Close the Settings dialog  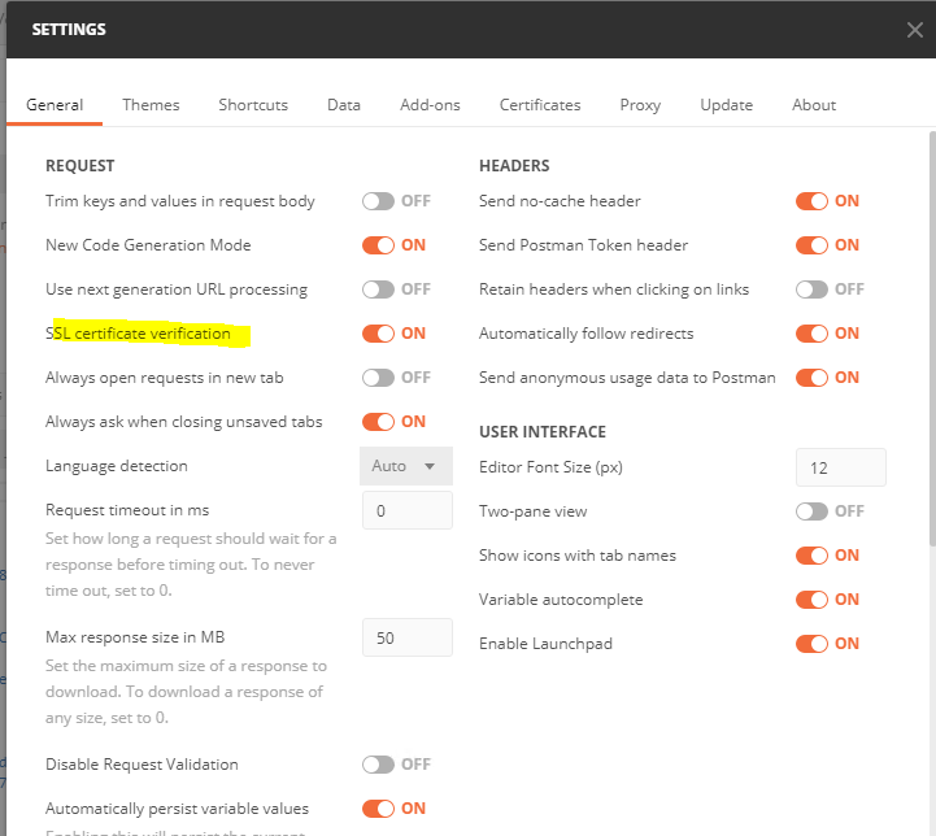(914, 29)
